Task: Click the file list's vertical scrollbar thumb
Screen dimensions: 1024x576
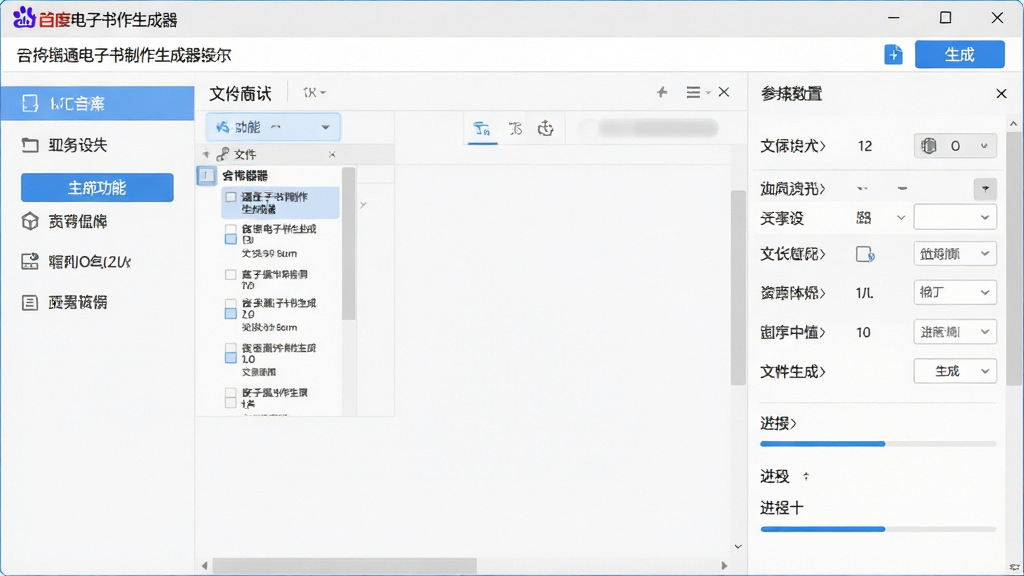Action: pyautogui.click(x=349, y=244)
